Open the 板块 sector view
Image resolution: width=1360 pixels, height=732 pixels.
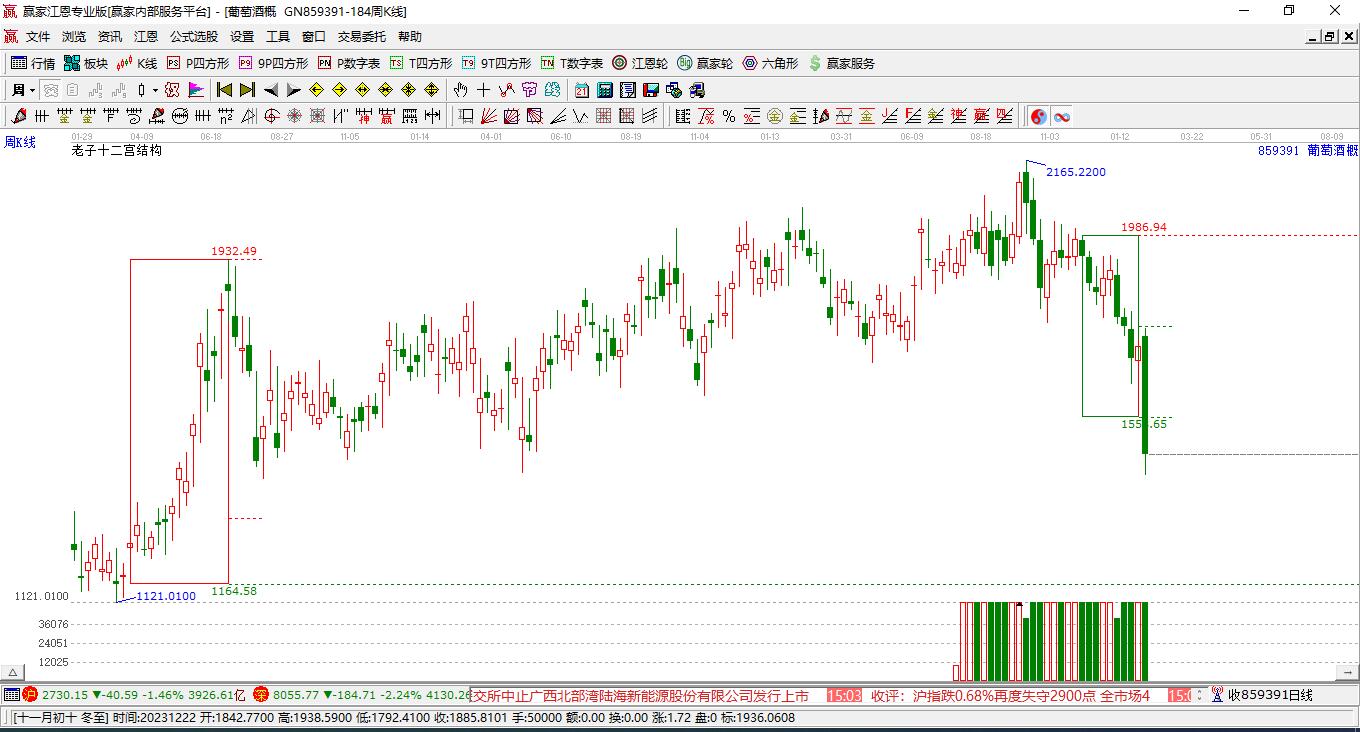coord(86,63)
